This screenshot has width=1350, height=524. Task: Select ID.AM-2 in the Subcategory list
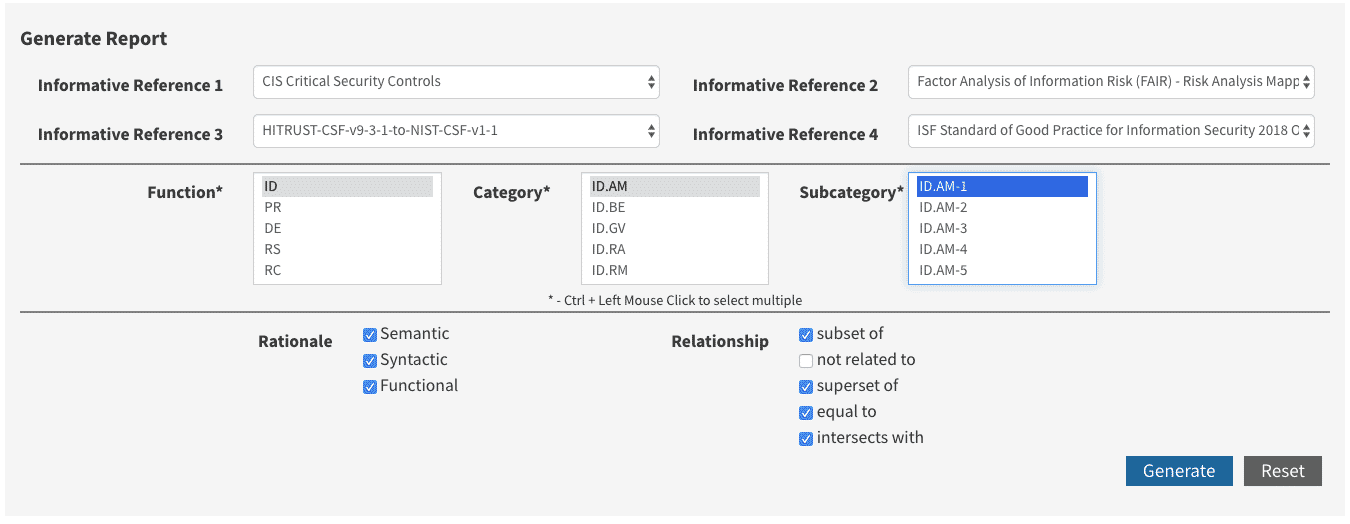click(x=1002, y=207)
